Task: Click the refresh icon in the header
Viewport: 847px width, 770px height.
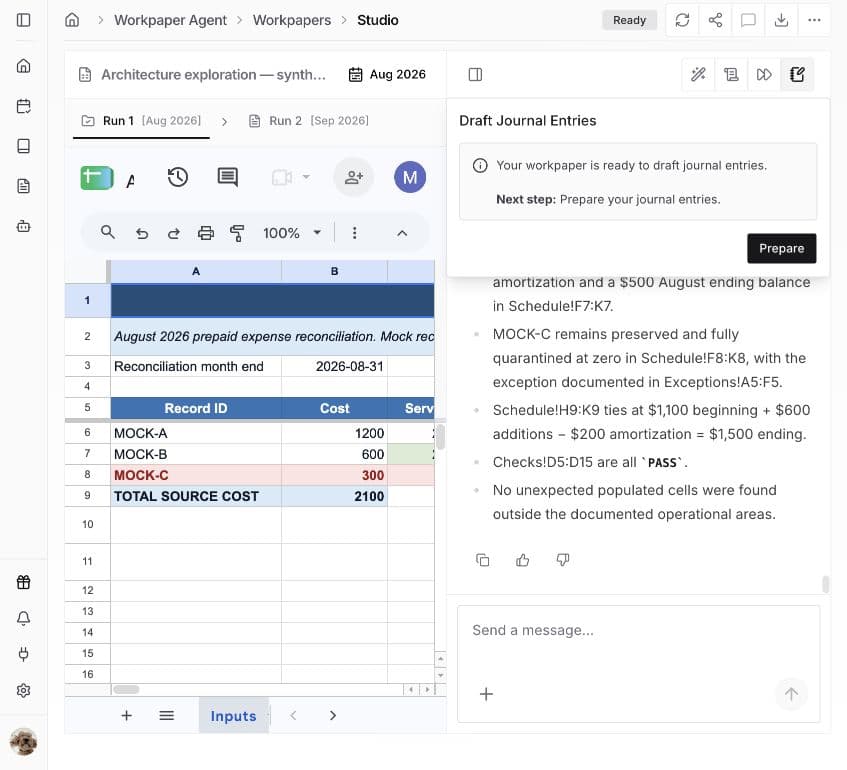Action: (x=682, y=20)
